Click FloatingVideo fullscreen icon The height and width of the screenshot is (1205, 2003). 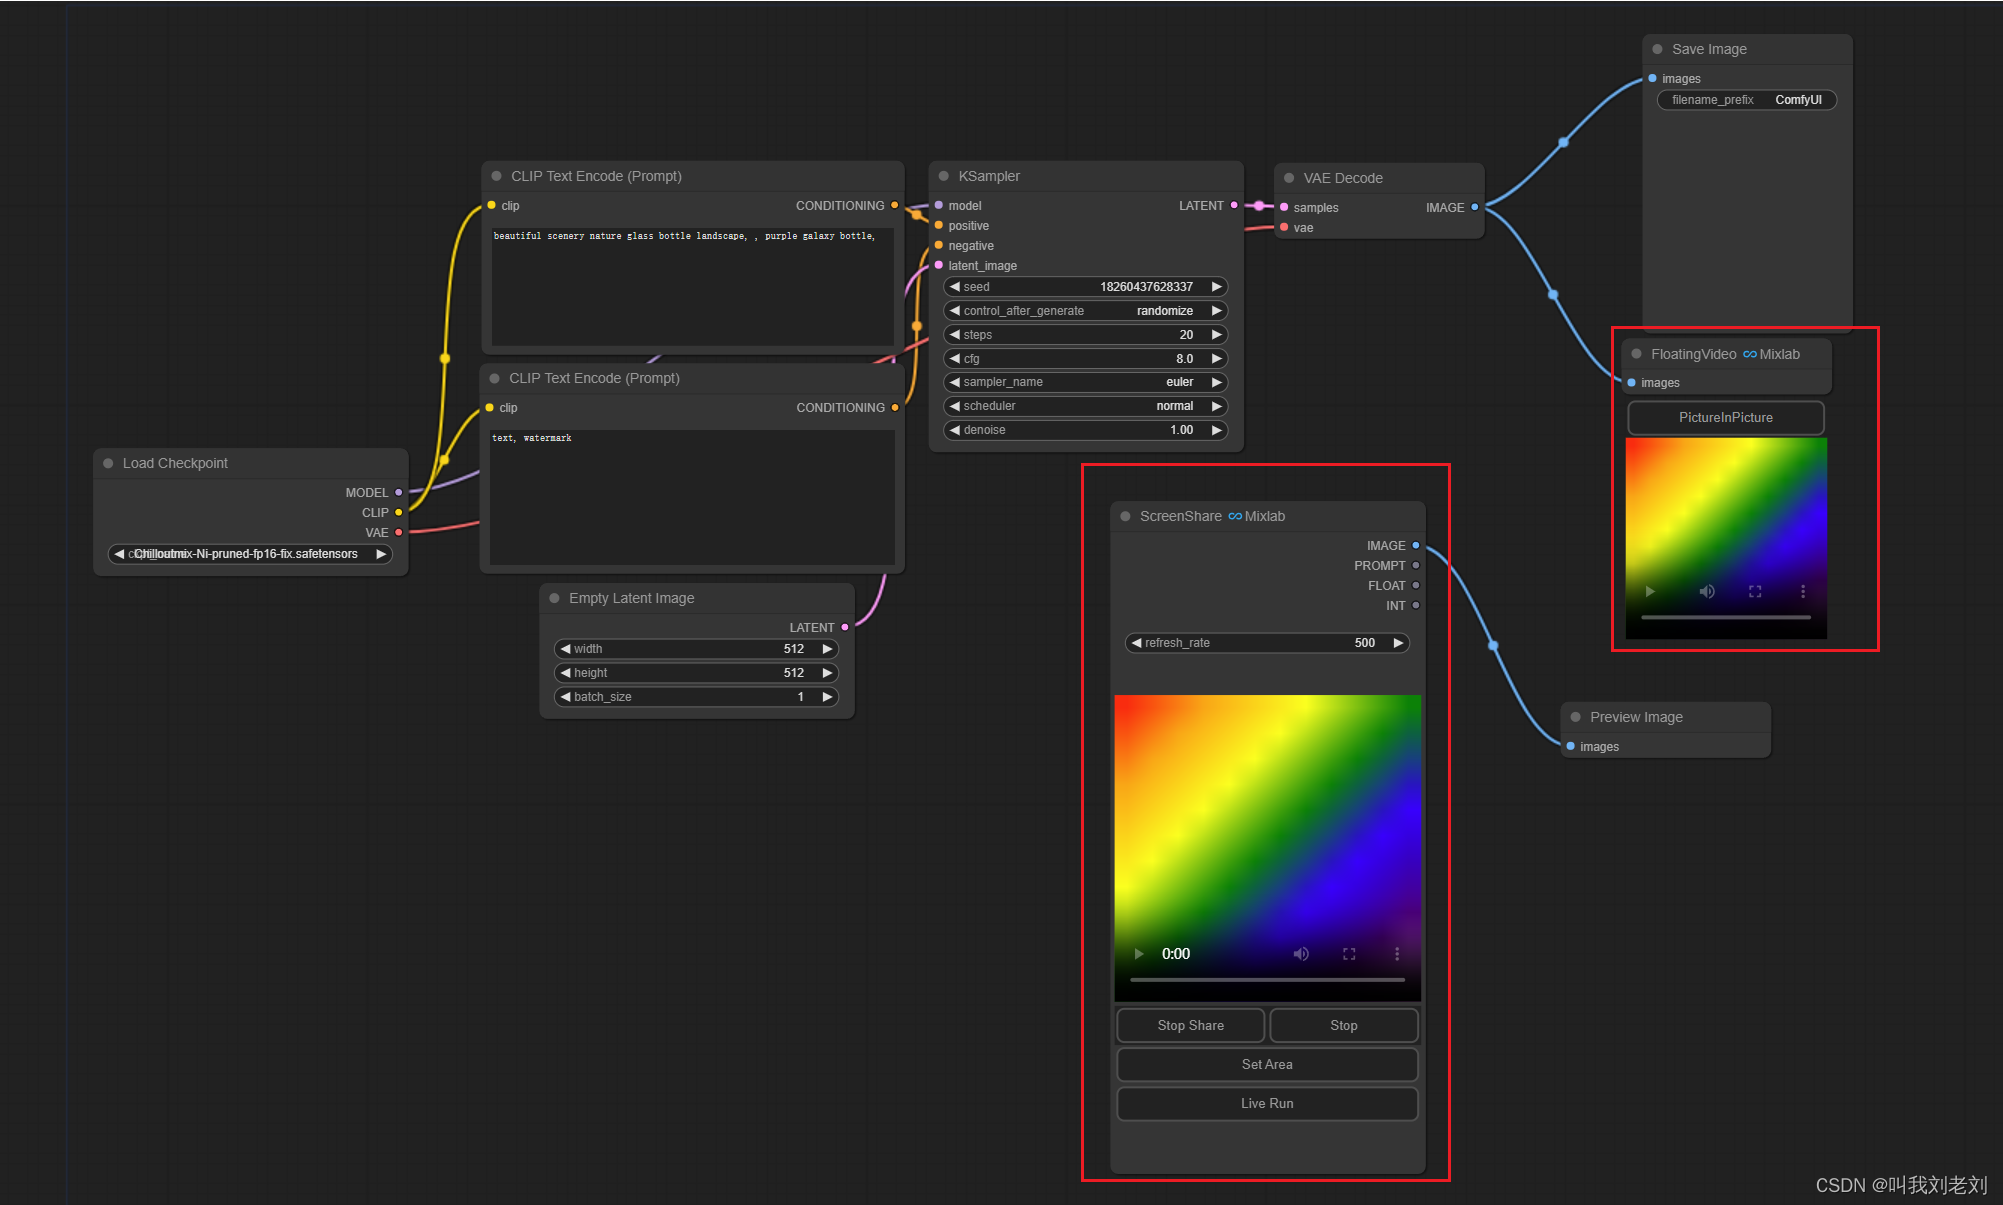(1755, 592)
